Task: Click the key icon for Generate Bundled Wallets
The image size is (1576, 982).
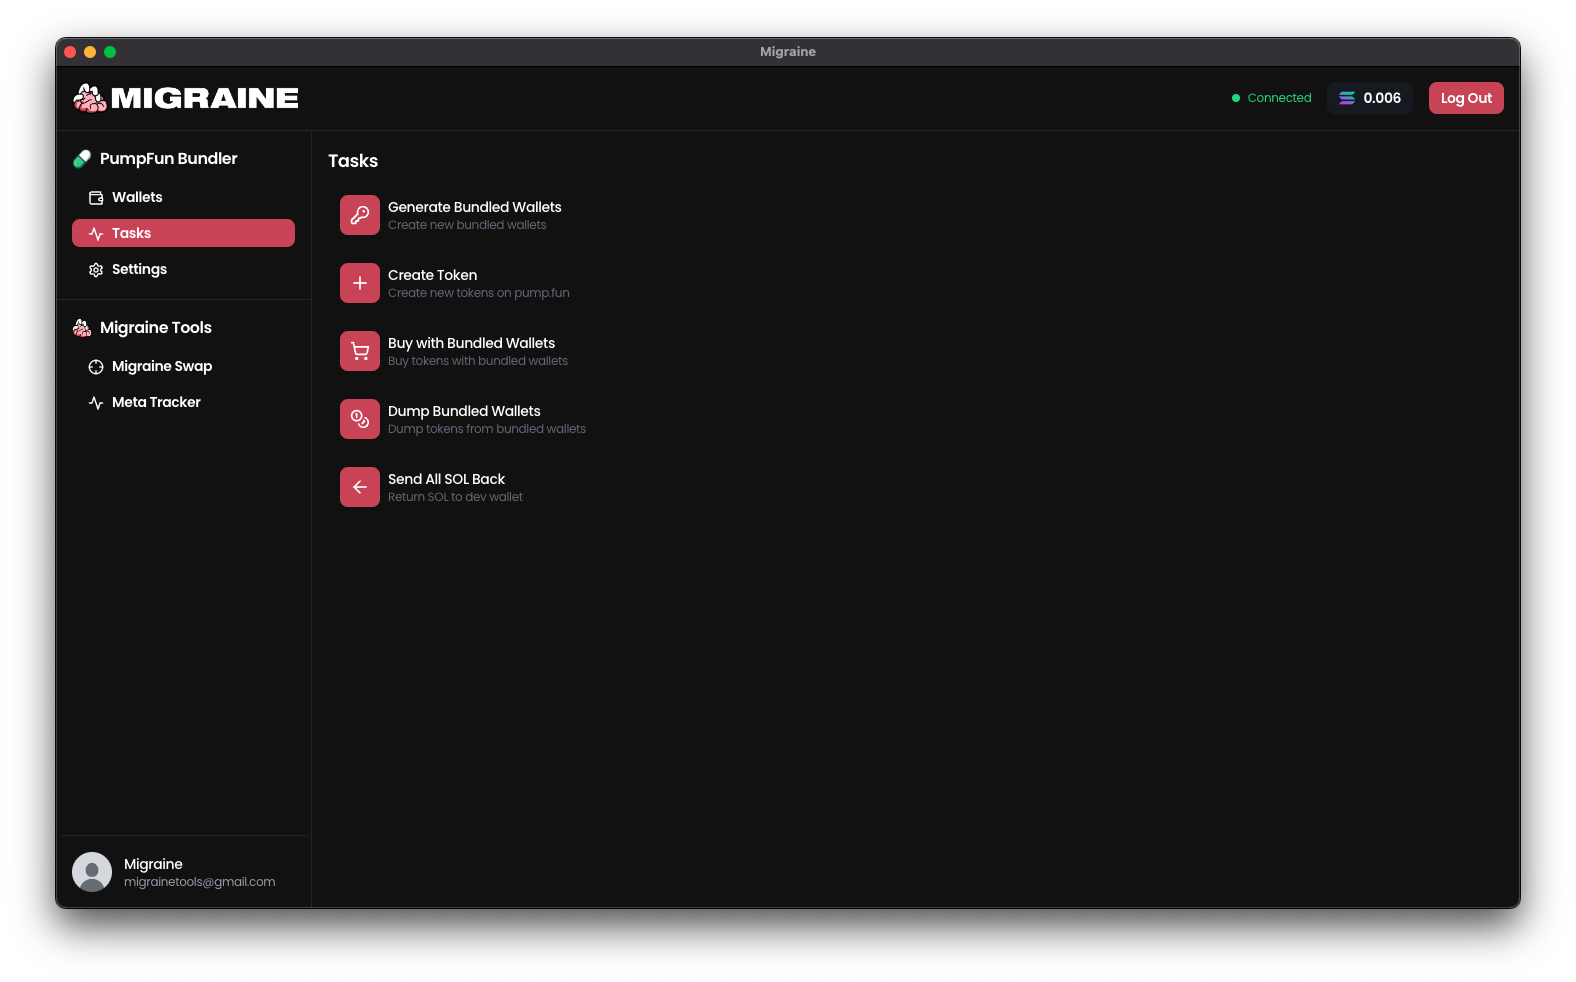Action: coord(360,215)
